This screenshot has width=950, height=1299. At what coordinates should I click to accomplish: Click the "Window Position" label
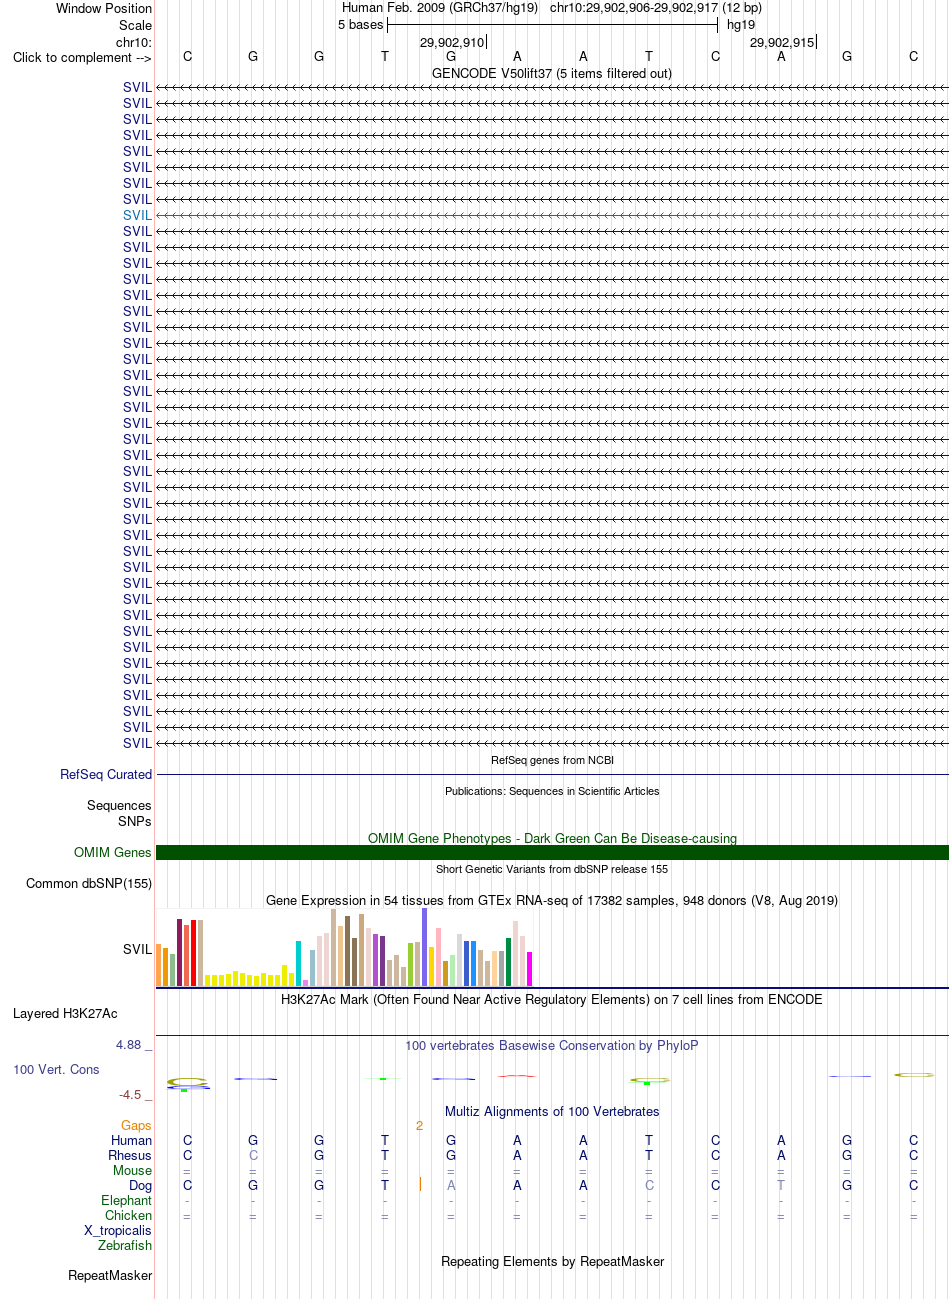[104, 8]
